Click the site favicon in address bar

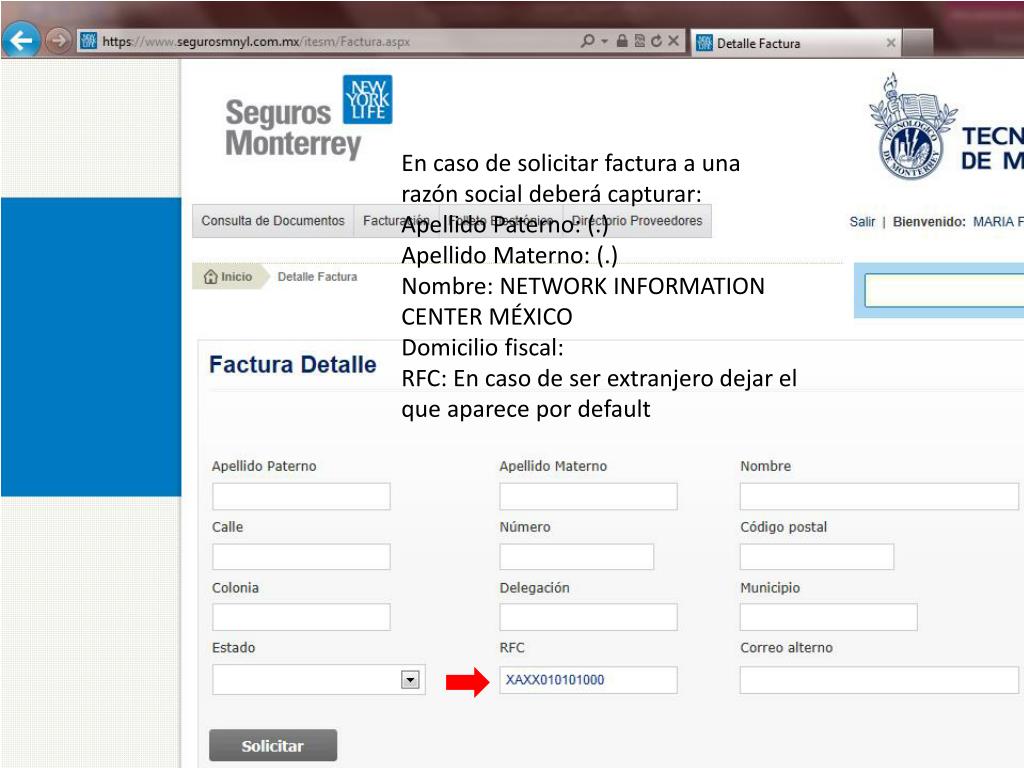tap(89, 40)
